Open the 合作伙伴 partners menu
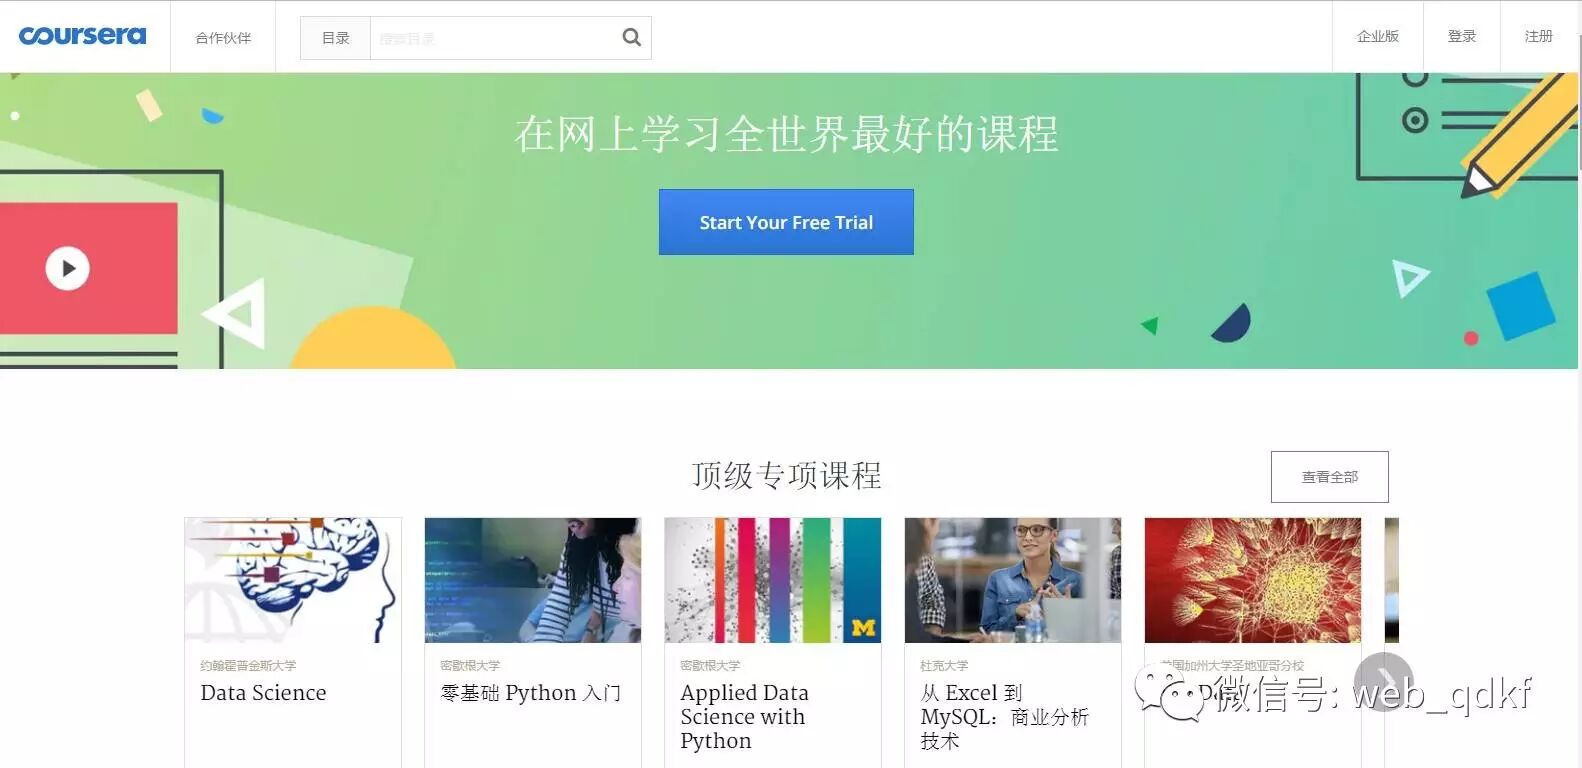 pyautogui.click(x=223, y=38)
